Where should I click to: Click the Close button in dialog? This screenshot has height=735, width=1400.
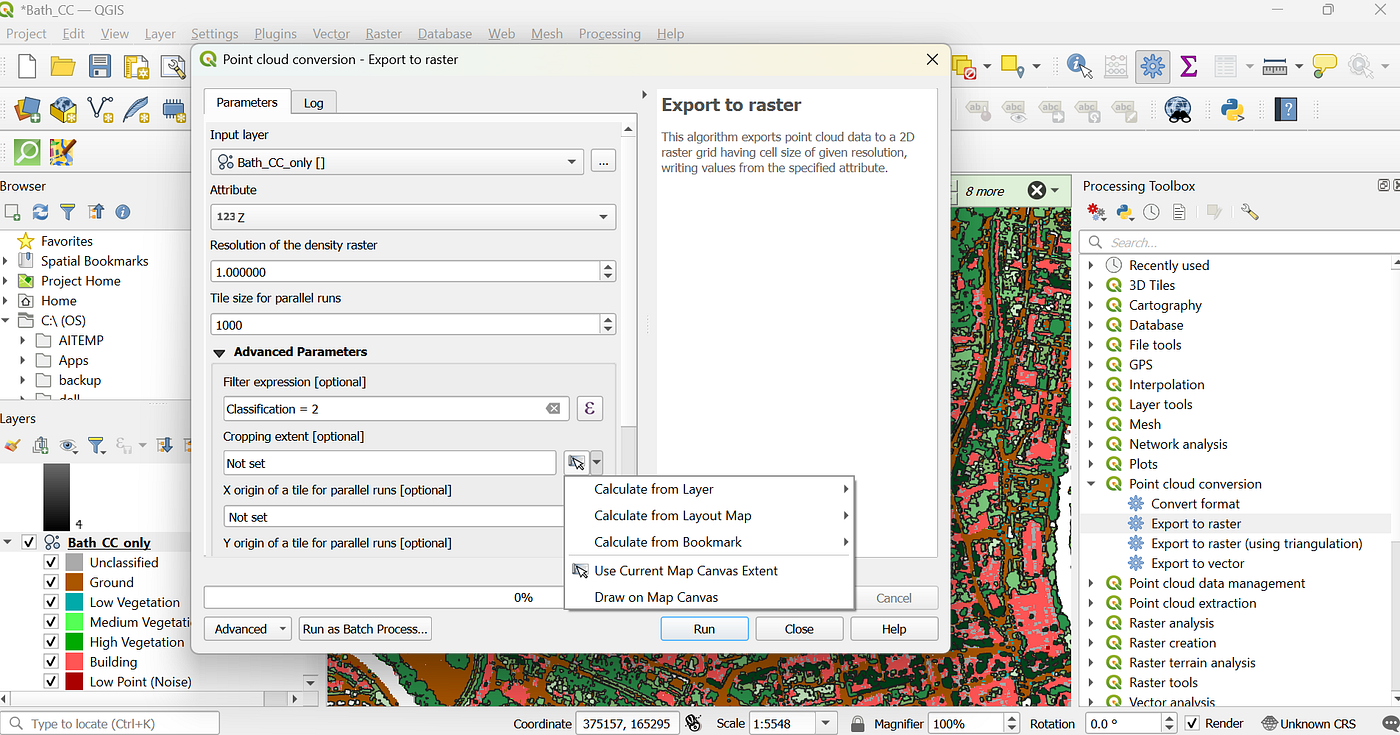coord(799,629)
